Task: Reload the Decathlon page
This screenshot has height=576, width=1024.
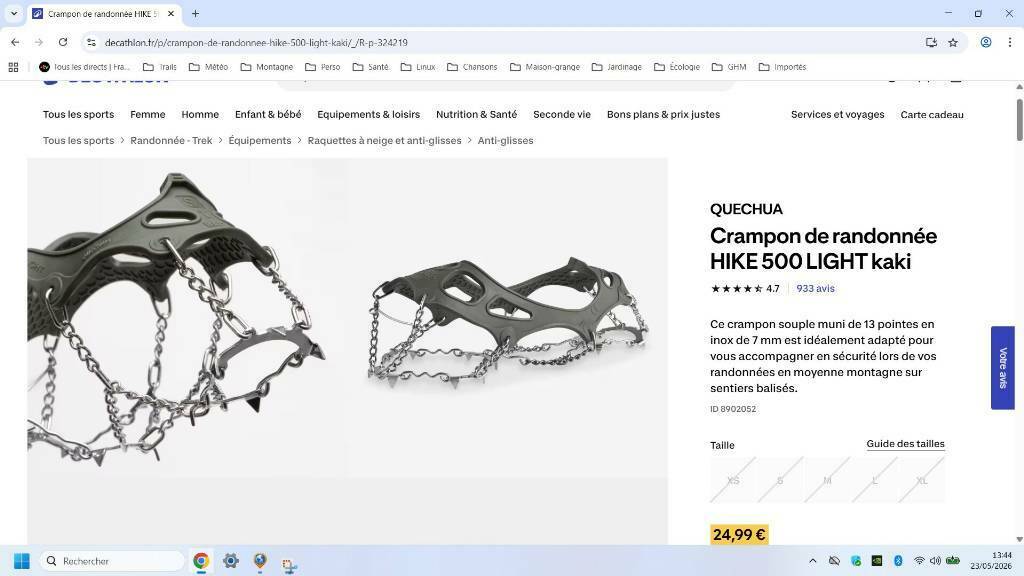Action: pos(63,42)
